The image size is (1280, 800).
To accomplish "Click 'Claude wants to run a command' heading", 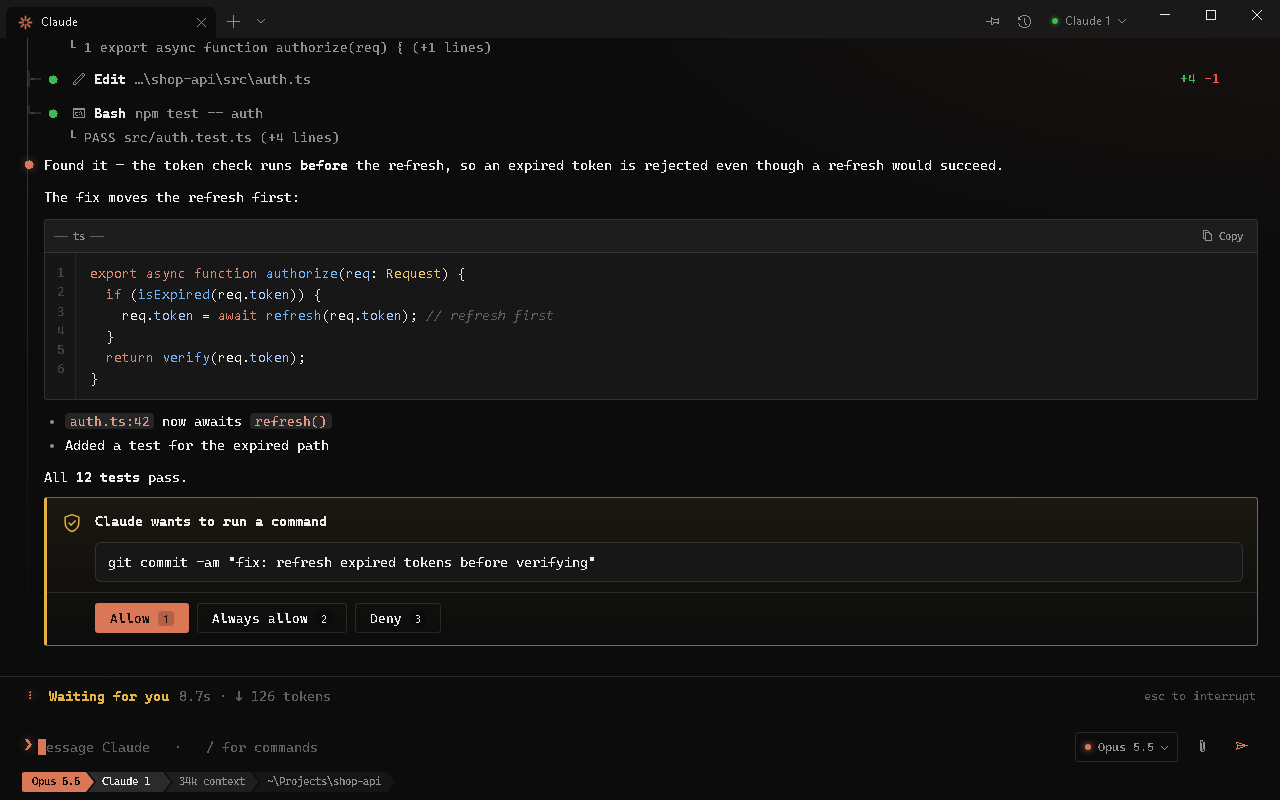I will [211, 521].
